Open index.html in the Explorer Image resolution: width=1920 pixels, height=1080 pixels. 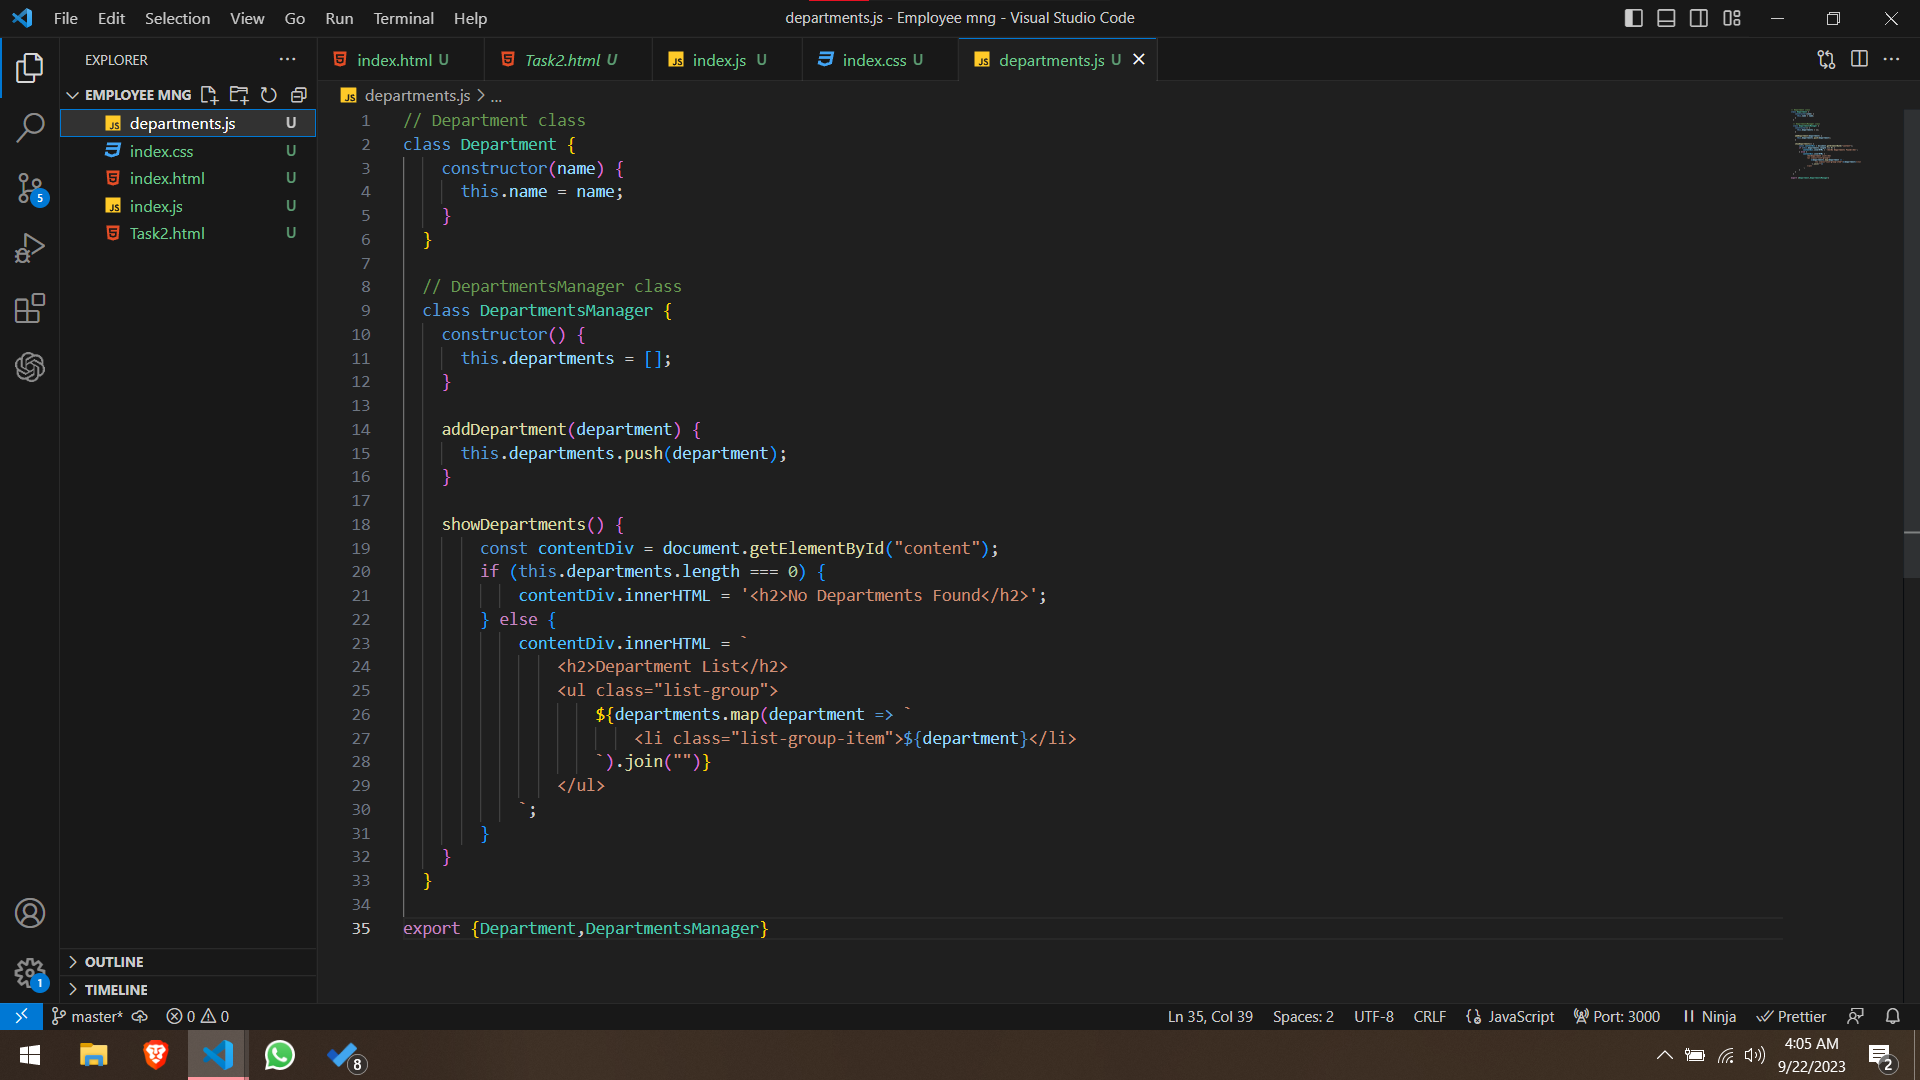pos(167,178)
